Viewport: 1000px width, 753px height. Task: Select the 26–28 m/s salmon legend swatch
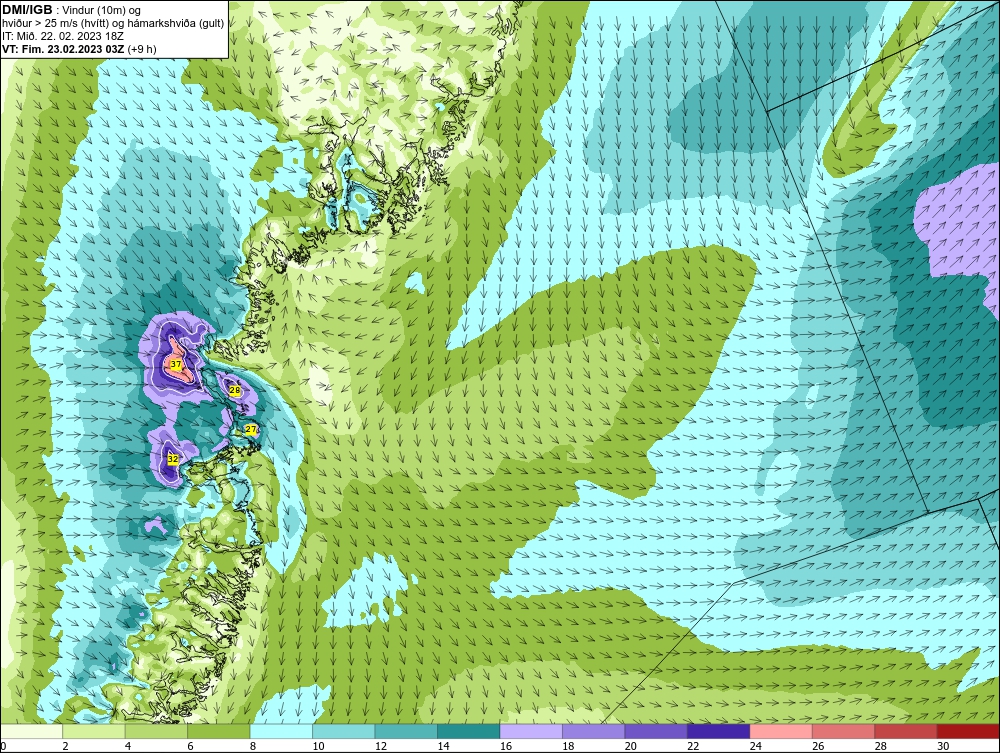844,731
